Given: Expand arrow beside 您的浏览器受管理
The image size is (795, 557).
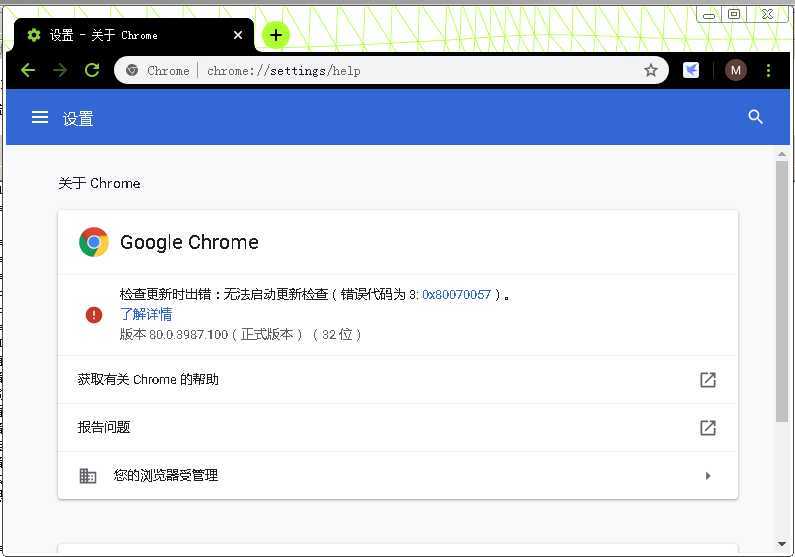Looking at the screenshot, I should (x=708, y=475).
